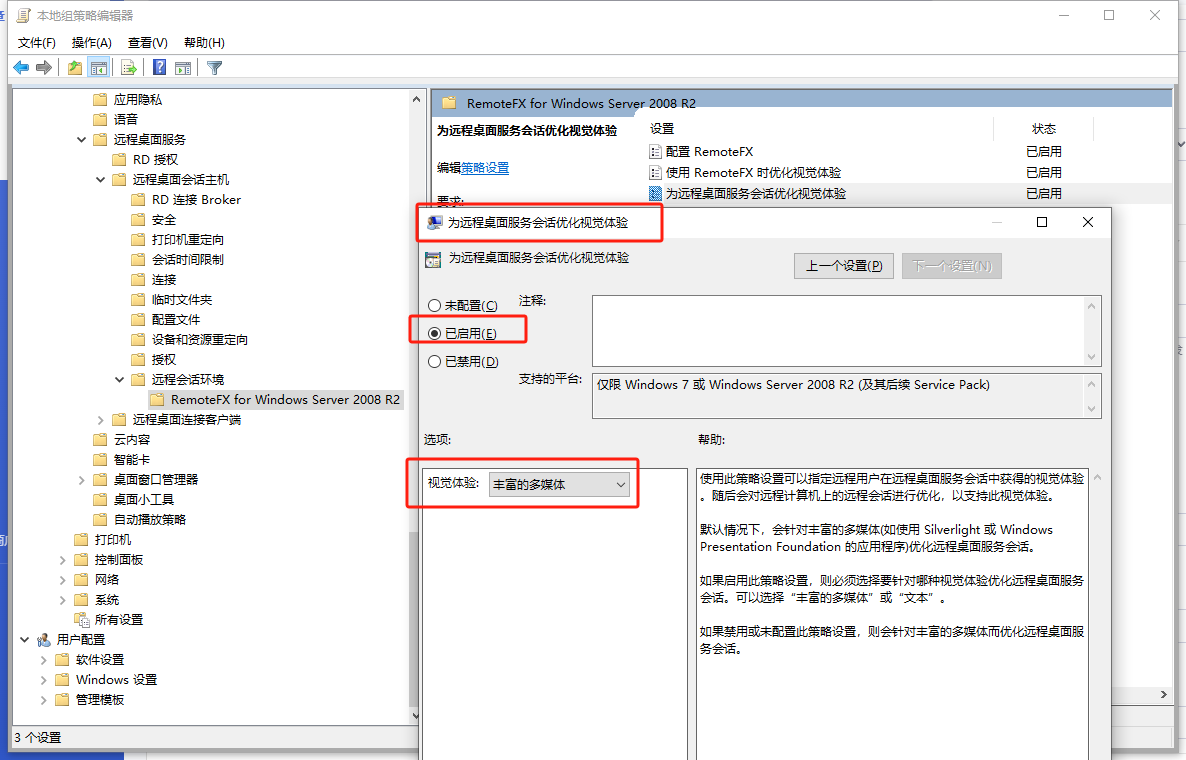Select the RD 连接 Broker tree item

pyautogui.click(x=196, y=199)
